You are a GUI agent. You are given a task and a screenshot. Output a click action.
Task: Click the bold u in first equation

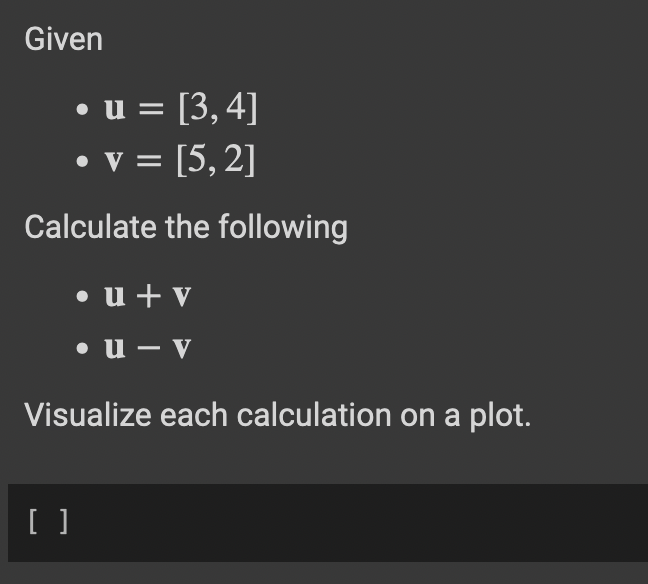coord(114,108)
